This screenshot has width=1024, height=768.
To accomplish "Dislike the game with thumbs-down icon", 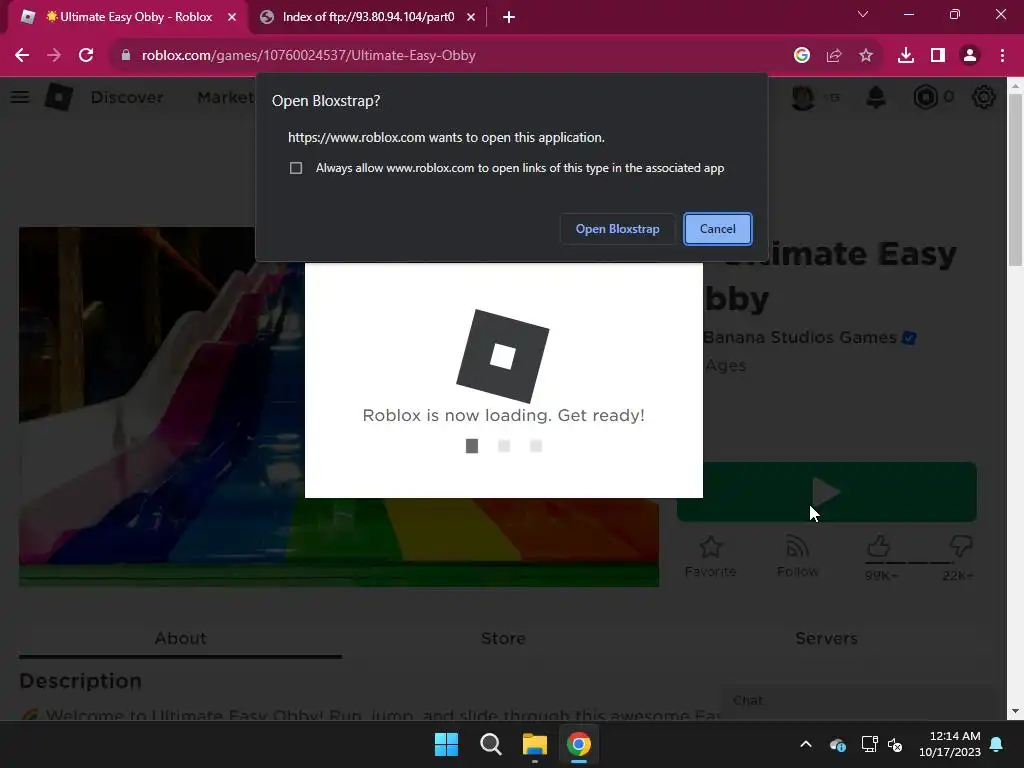I will [x=961, y=546].
